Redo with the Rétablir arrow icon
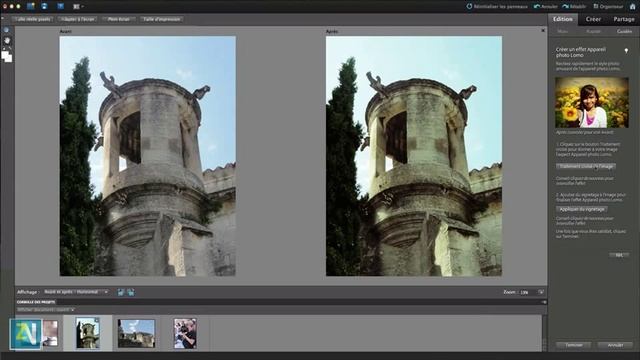Screen dimensions: 640x360 coord(565,6)
